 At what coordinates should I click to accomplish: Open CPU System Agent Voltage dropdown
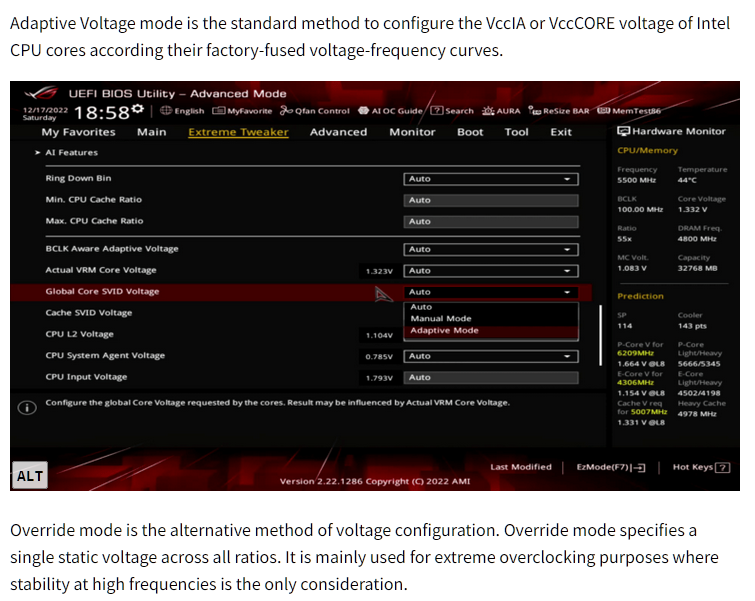[491, 356]
